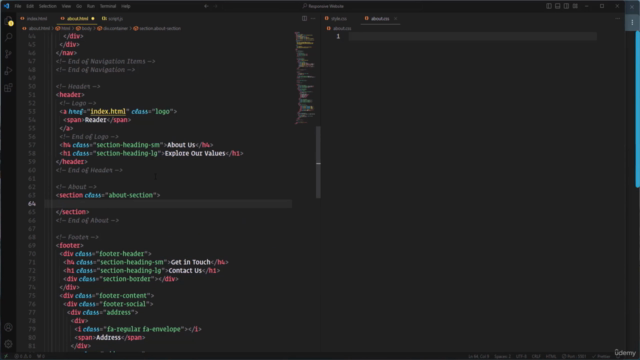Click the ports indicator in status bar
Viewport: 640px width, 360px height.
41,356
